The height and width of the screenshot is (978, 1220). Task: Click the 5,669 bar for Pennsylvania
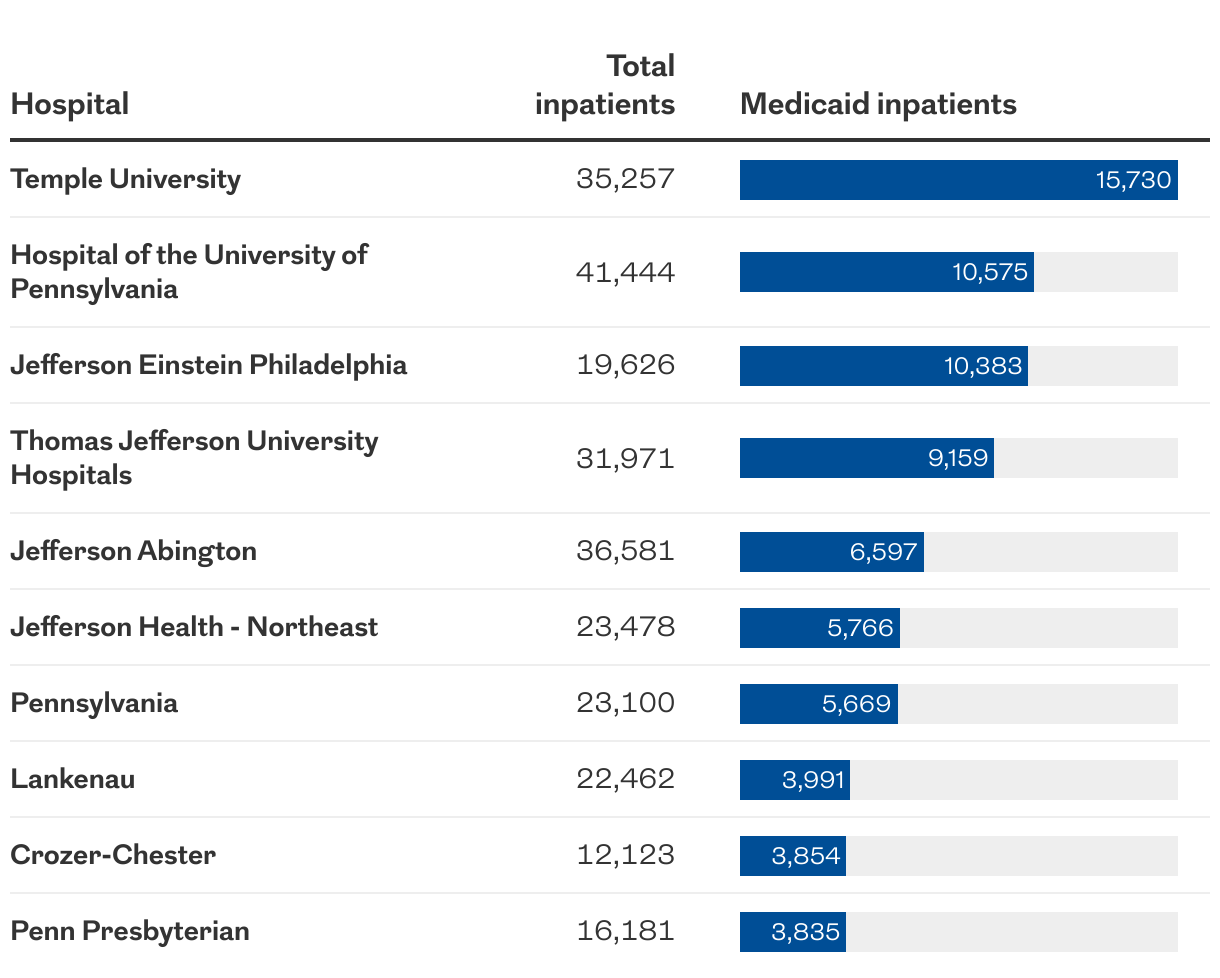[819, 704]
